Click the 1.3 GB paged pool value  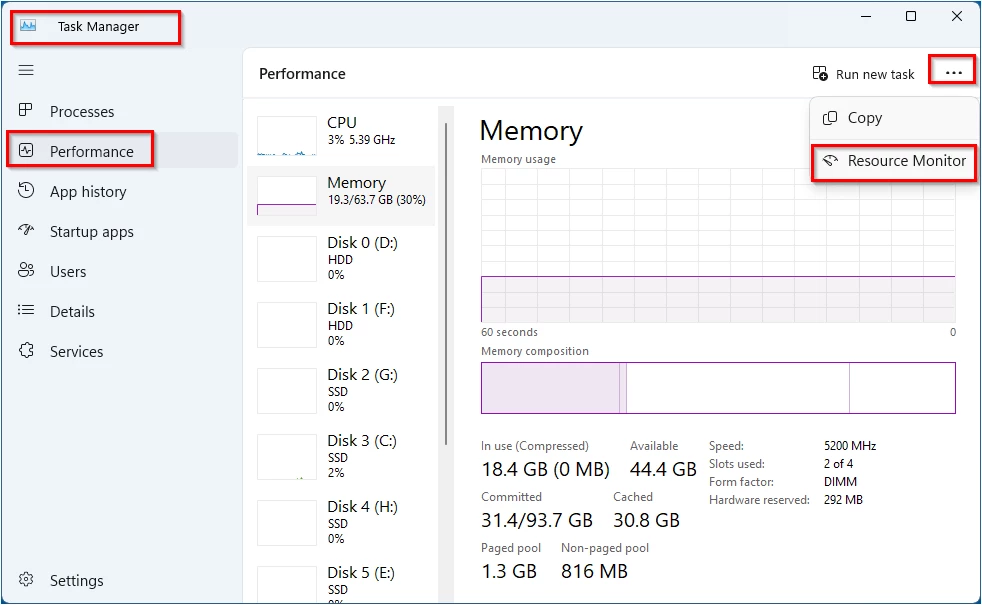[x=509, y=571]
